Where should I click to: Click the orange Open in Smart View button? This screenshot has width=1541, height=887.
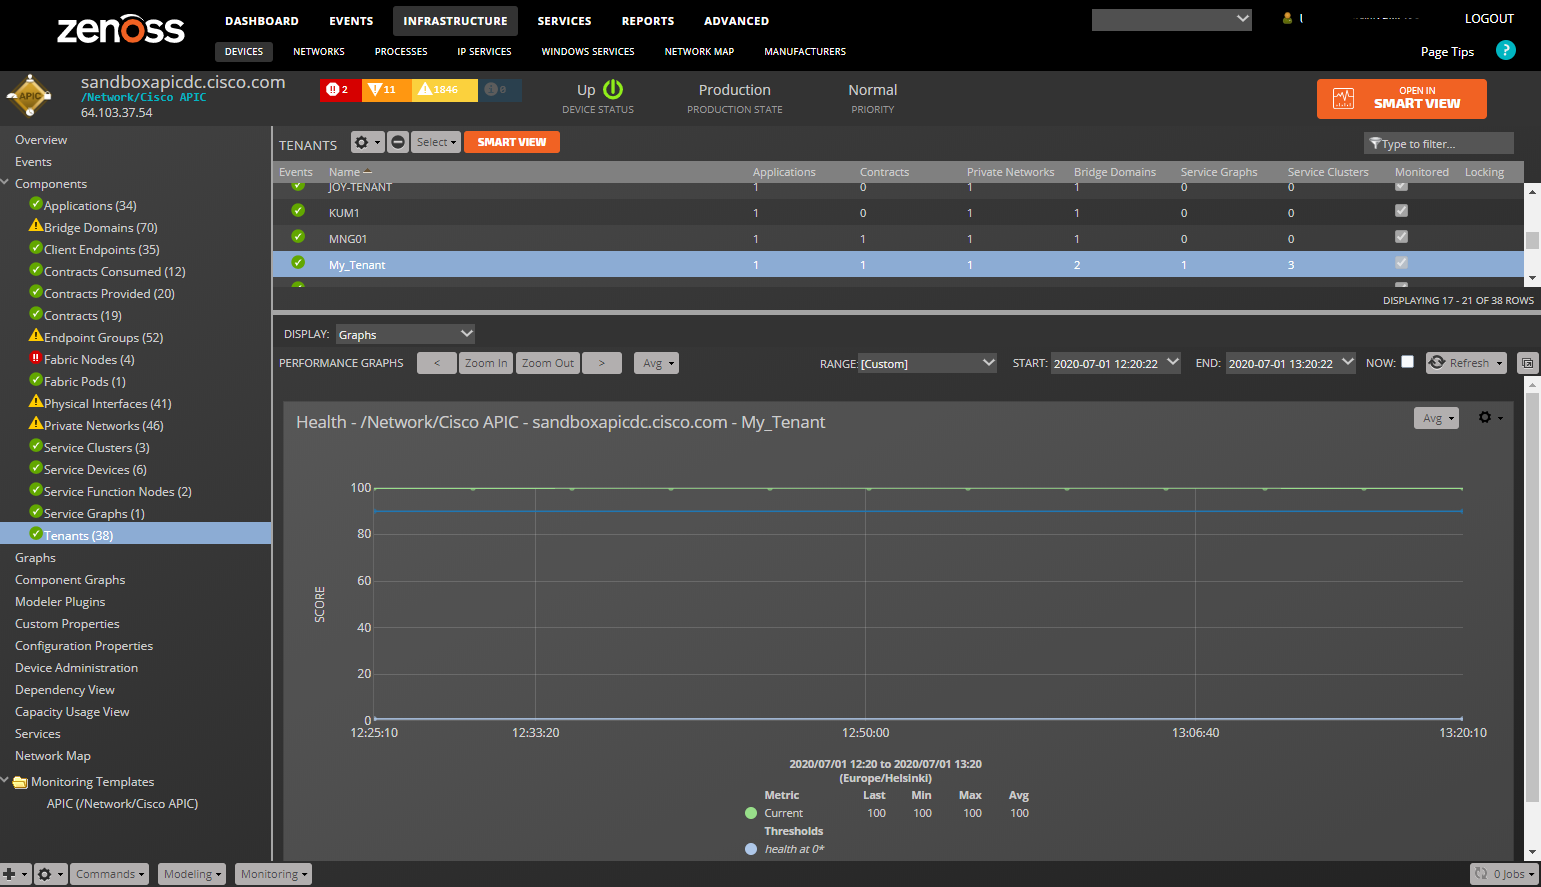pos(1402,99)
